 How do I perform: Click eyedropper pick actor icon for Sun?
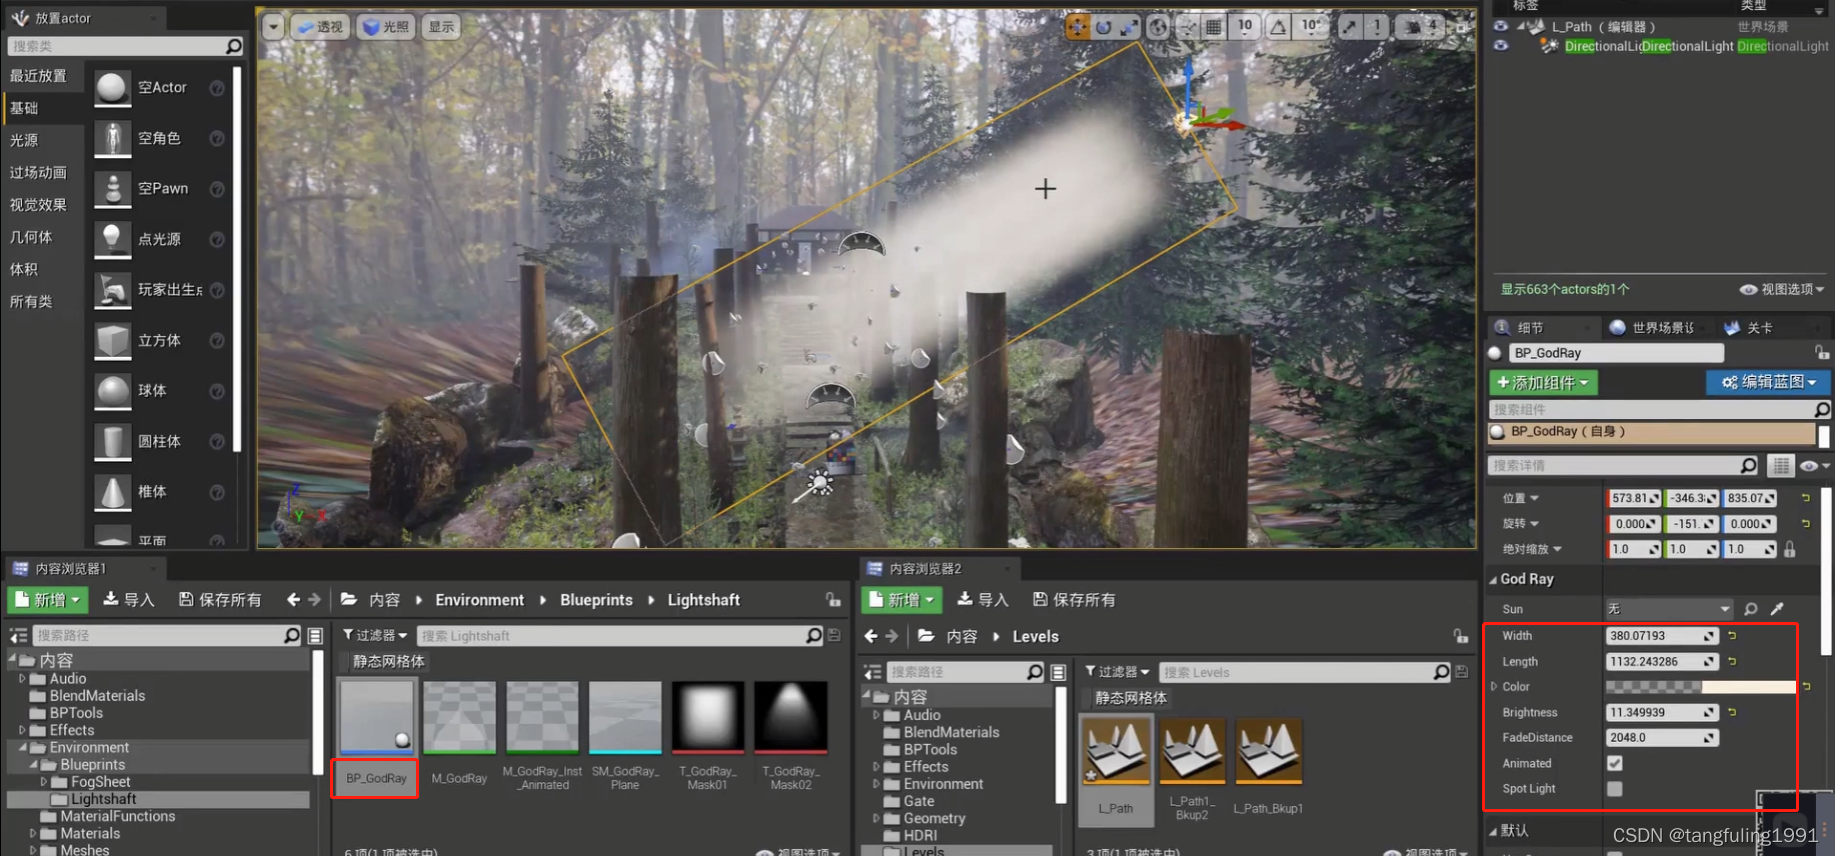click(1777, 609)
